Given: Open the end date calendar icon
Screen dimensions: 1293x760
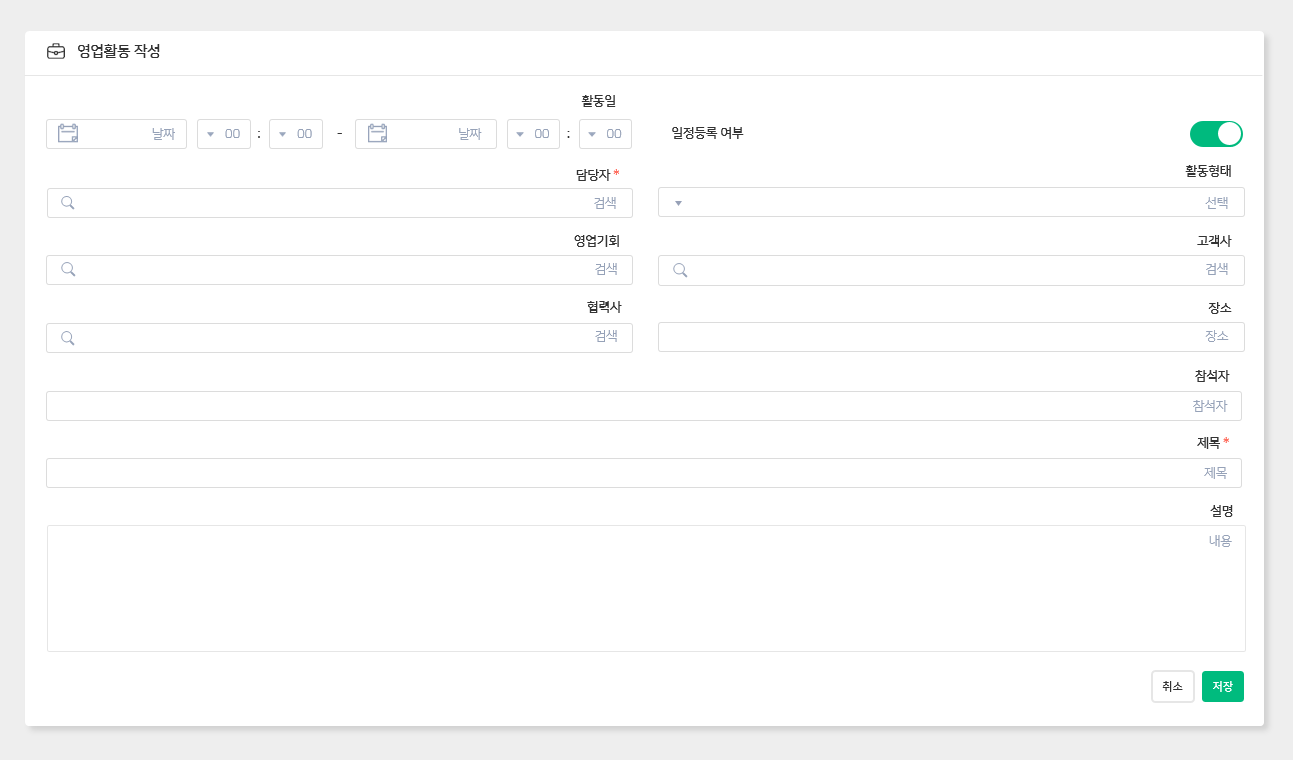Looking at the screenshot, I should click(377, 134).
